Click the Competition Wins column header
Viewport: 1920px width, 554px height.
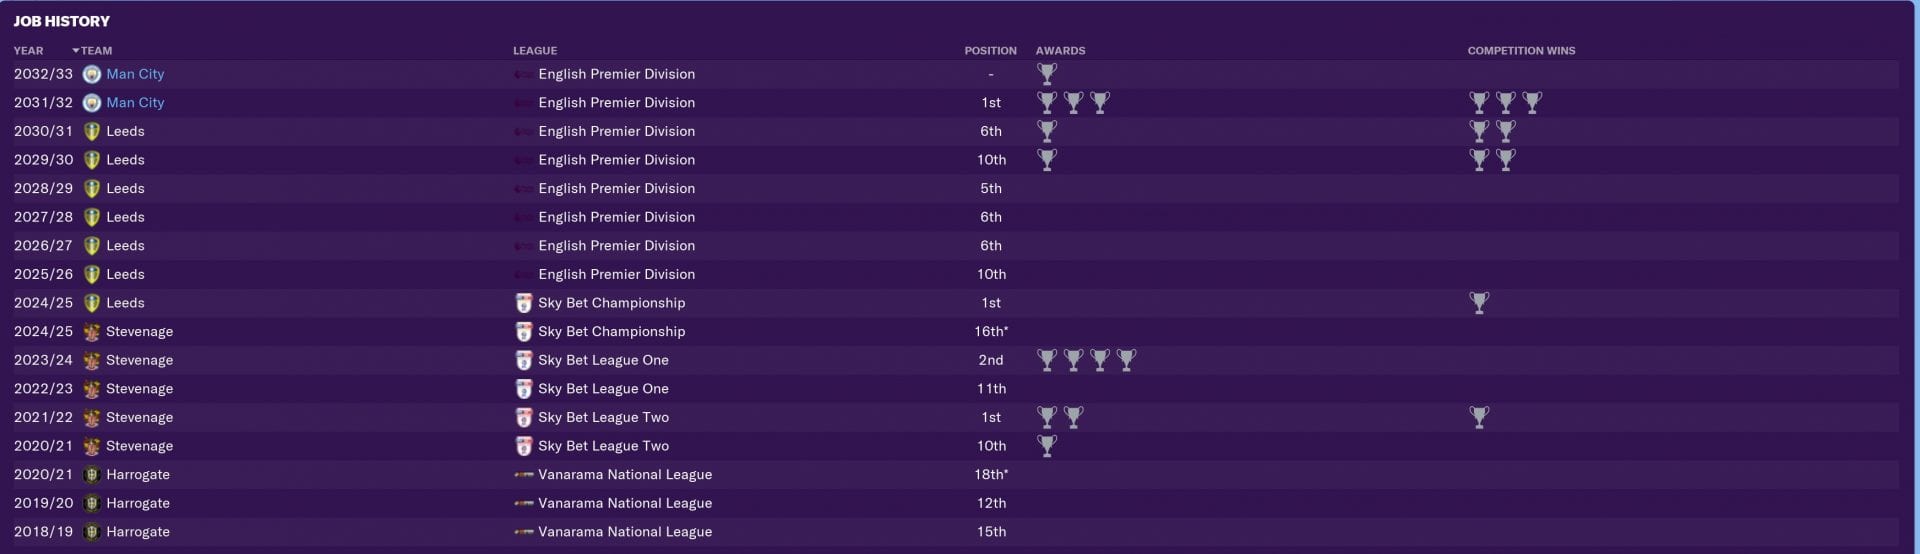(1521, 51)
